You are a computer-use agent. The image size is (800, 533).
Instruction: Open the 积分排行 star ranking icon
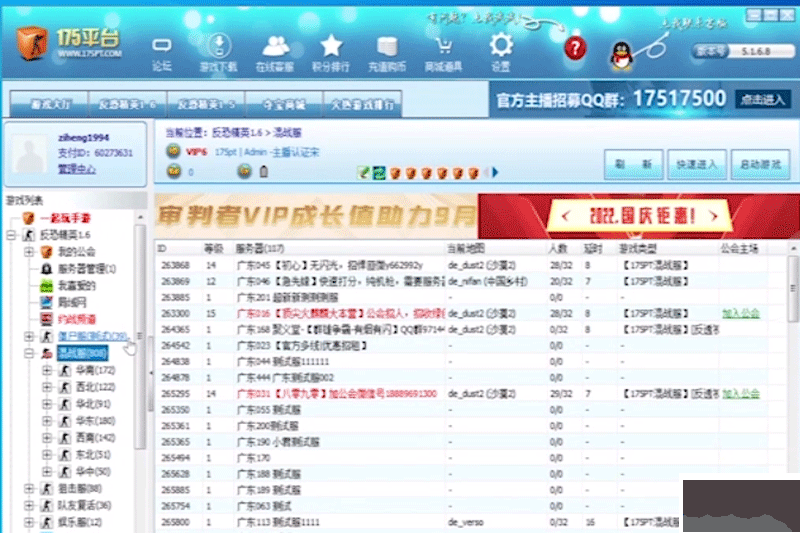click(x=331, y=53)
